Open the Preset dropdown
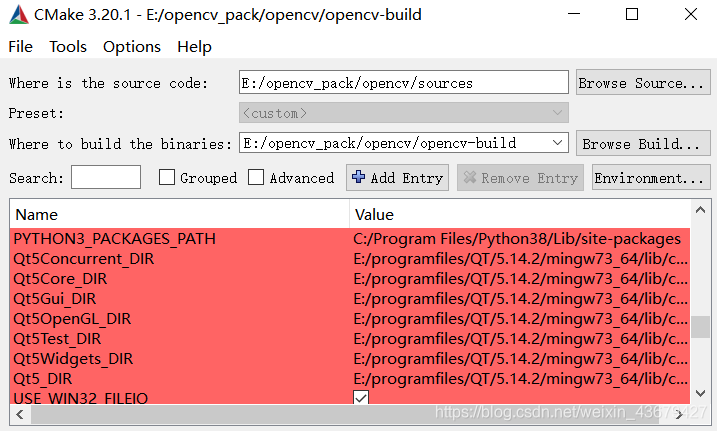This screenshot has width=717, height=431. click(x=403, y=113)
